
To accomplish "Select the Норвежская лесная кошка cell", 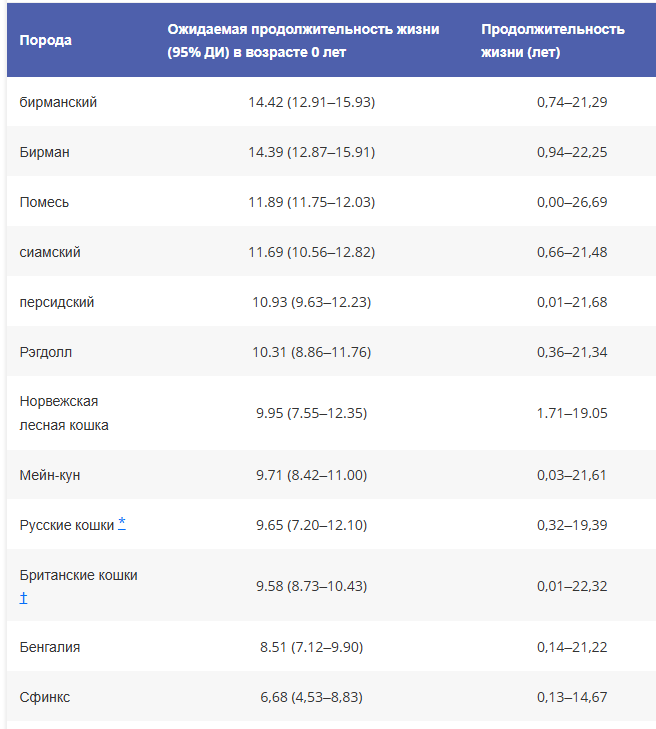I will pyautogui.click(x=64, y=413).
